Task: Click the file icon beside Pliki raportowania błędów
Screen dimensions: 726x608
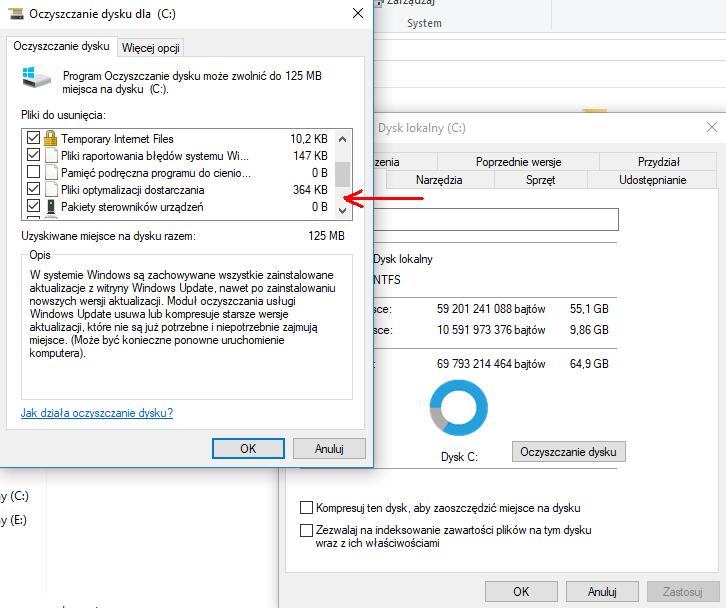Action: coord(51,156)
